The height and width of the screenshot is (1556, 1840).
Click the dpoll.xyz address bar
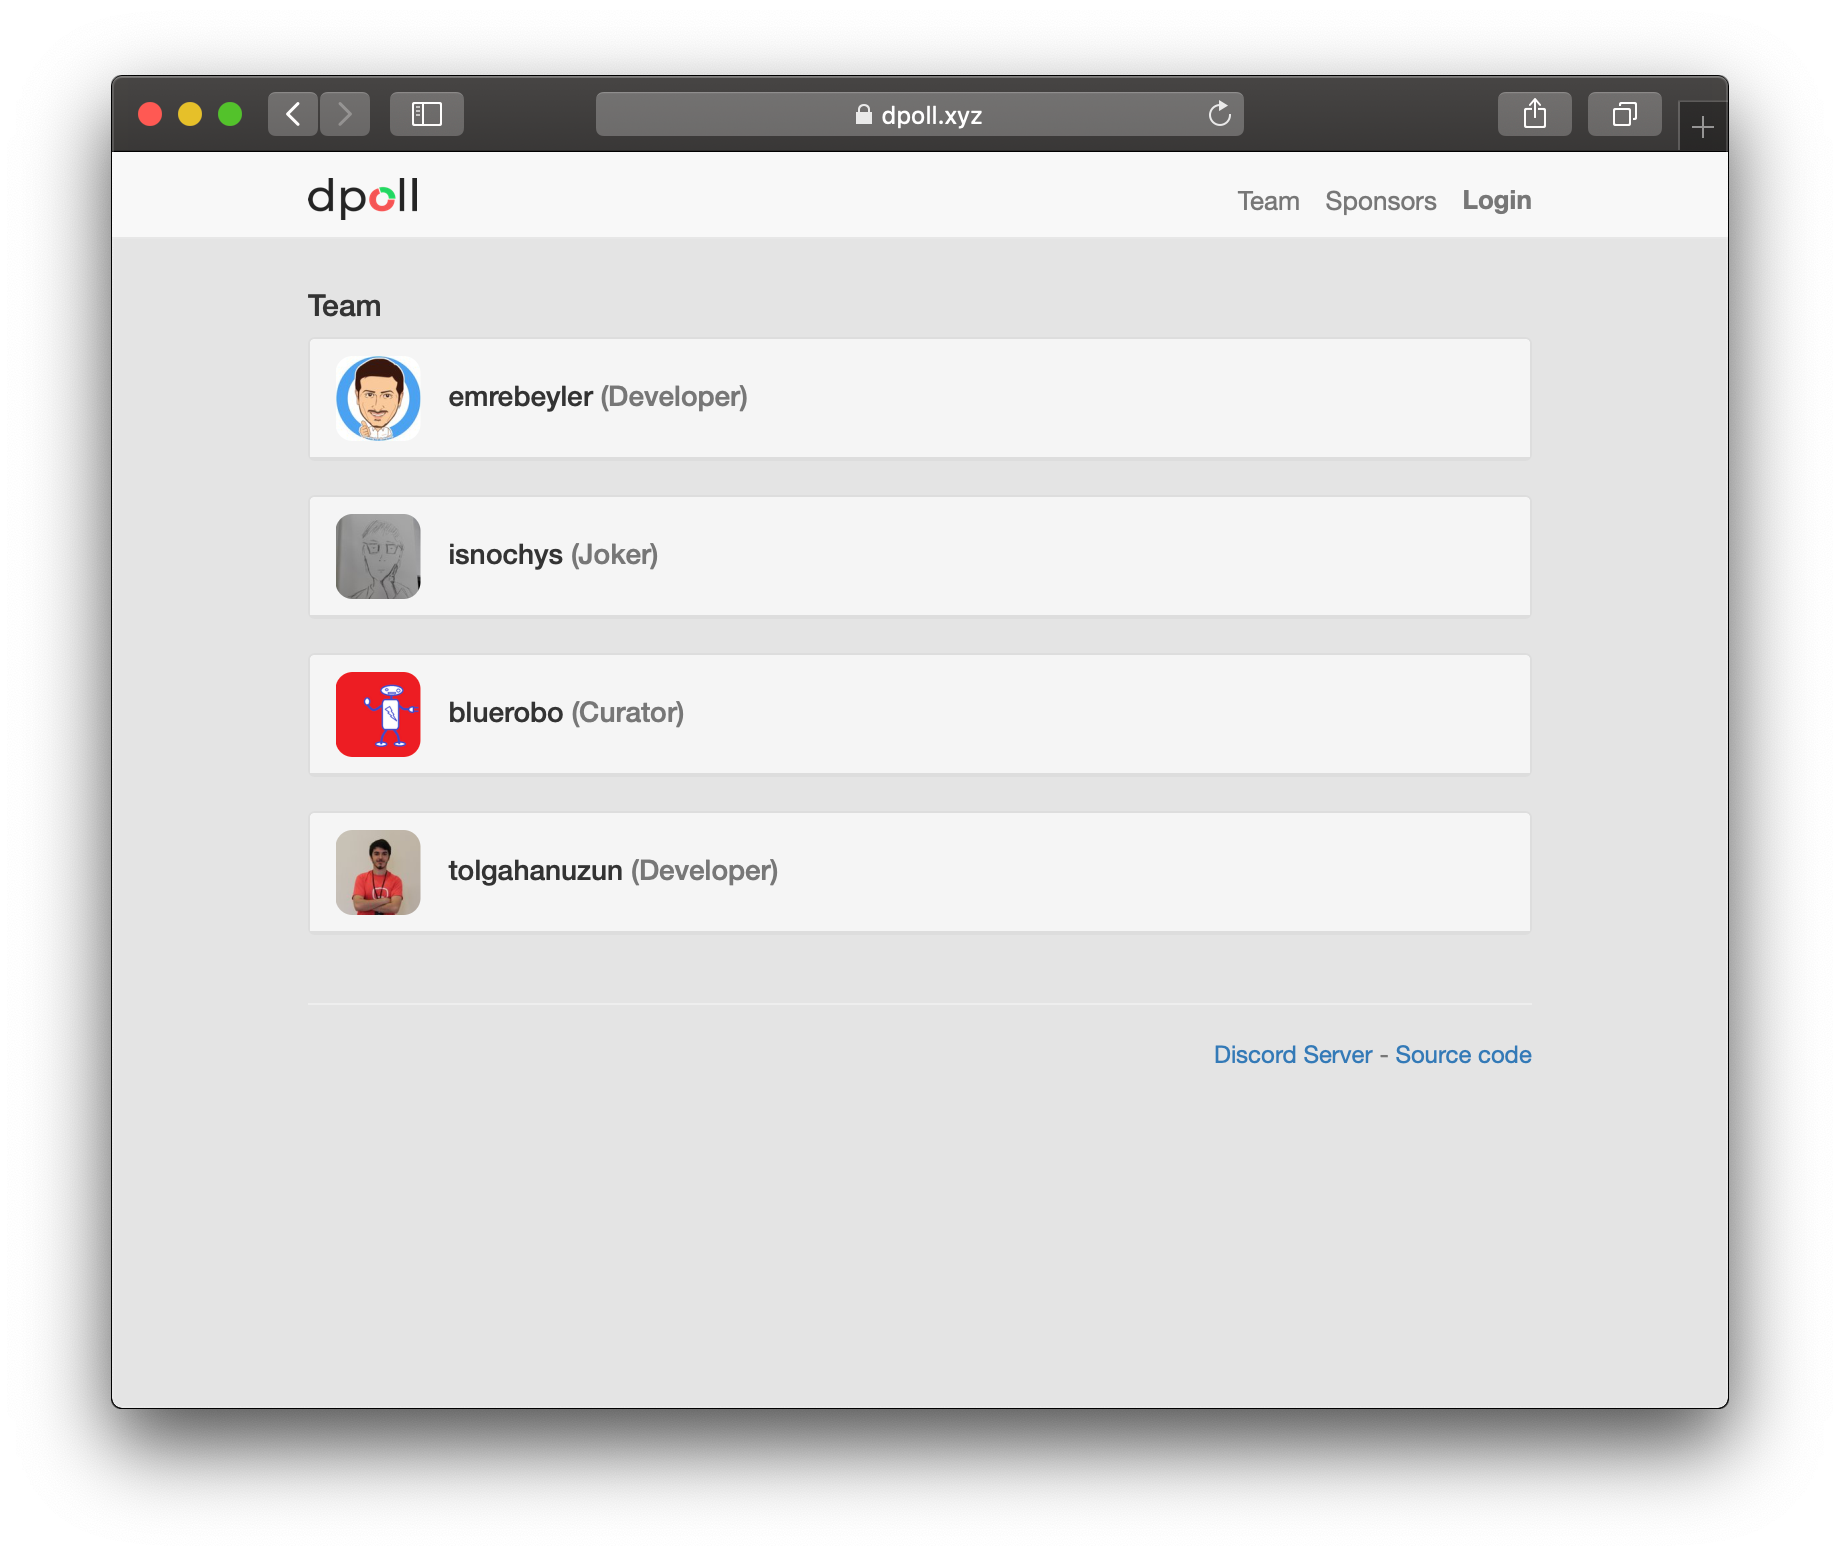[x=920, y=114]
